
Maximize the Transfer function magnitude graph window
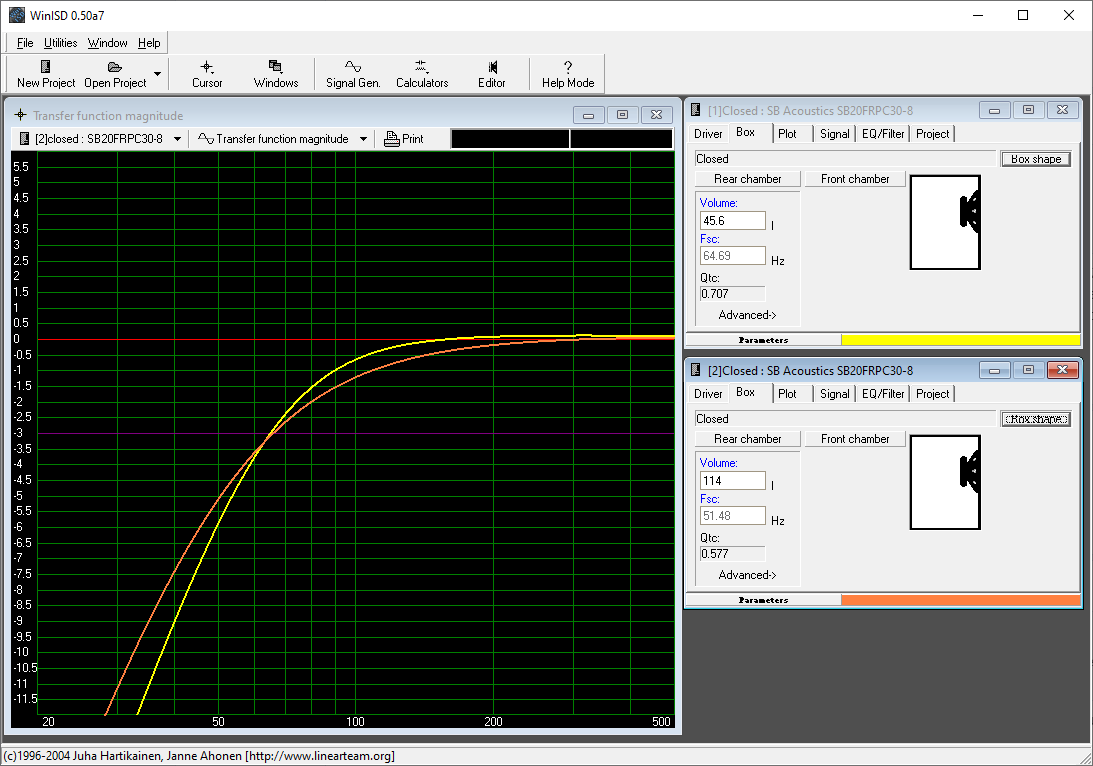622,115
